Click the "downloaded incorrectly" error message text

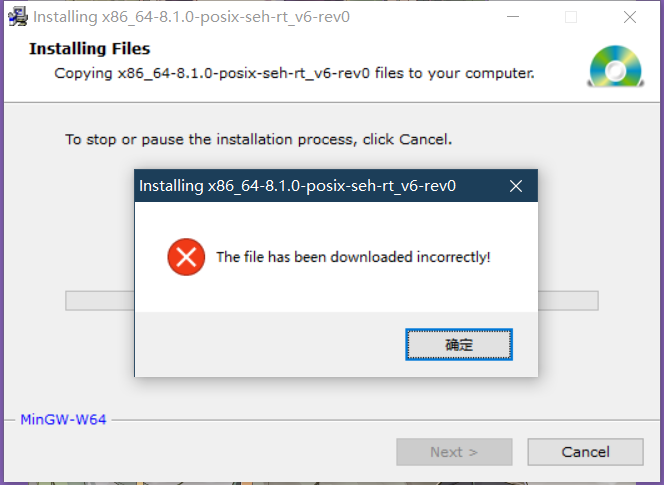coord(353,257)
